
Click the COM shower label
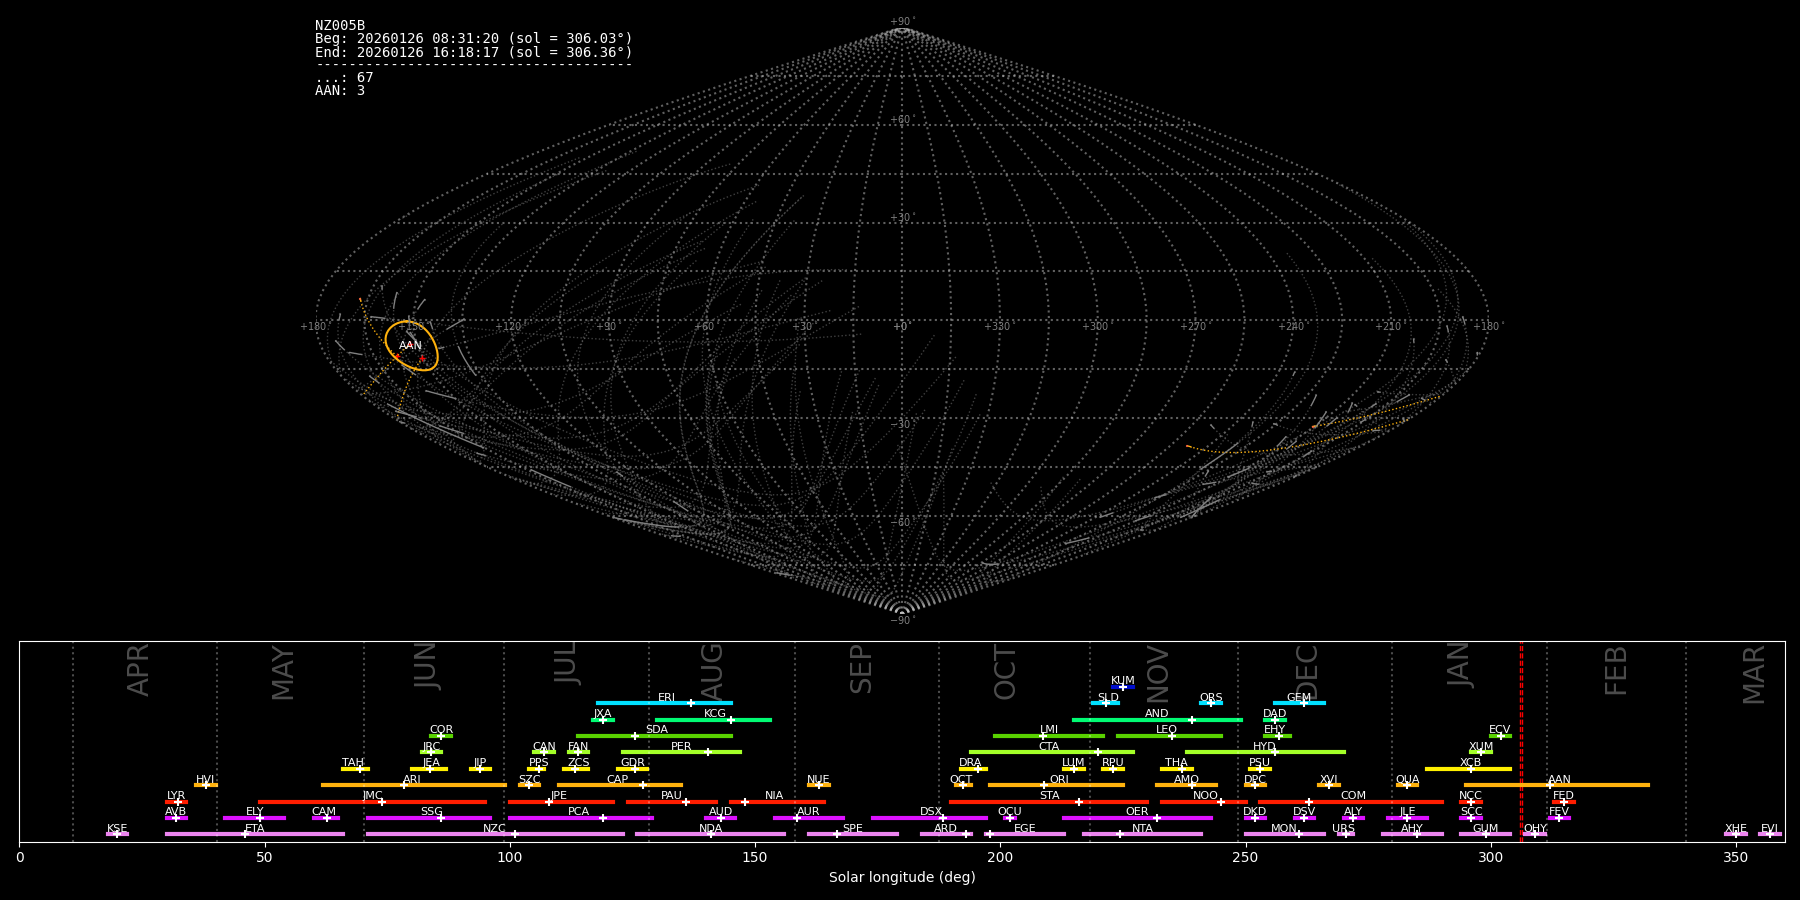[x=1353, y=796]
